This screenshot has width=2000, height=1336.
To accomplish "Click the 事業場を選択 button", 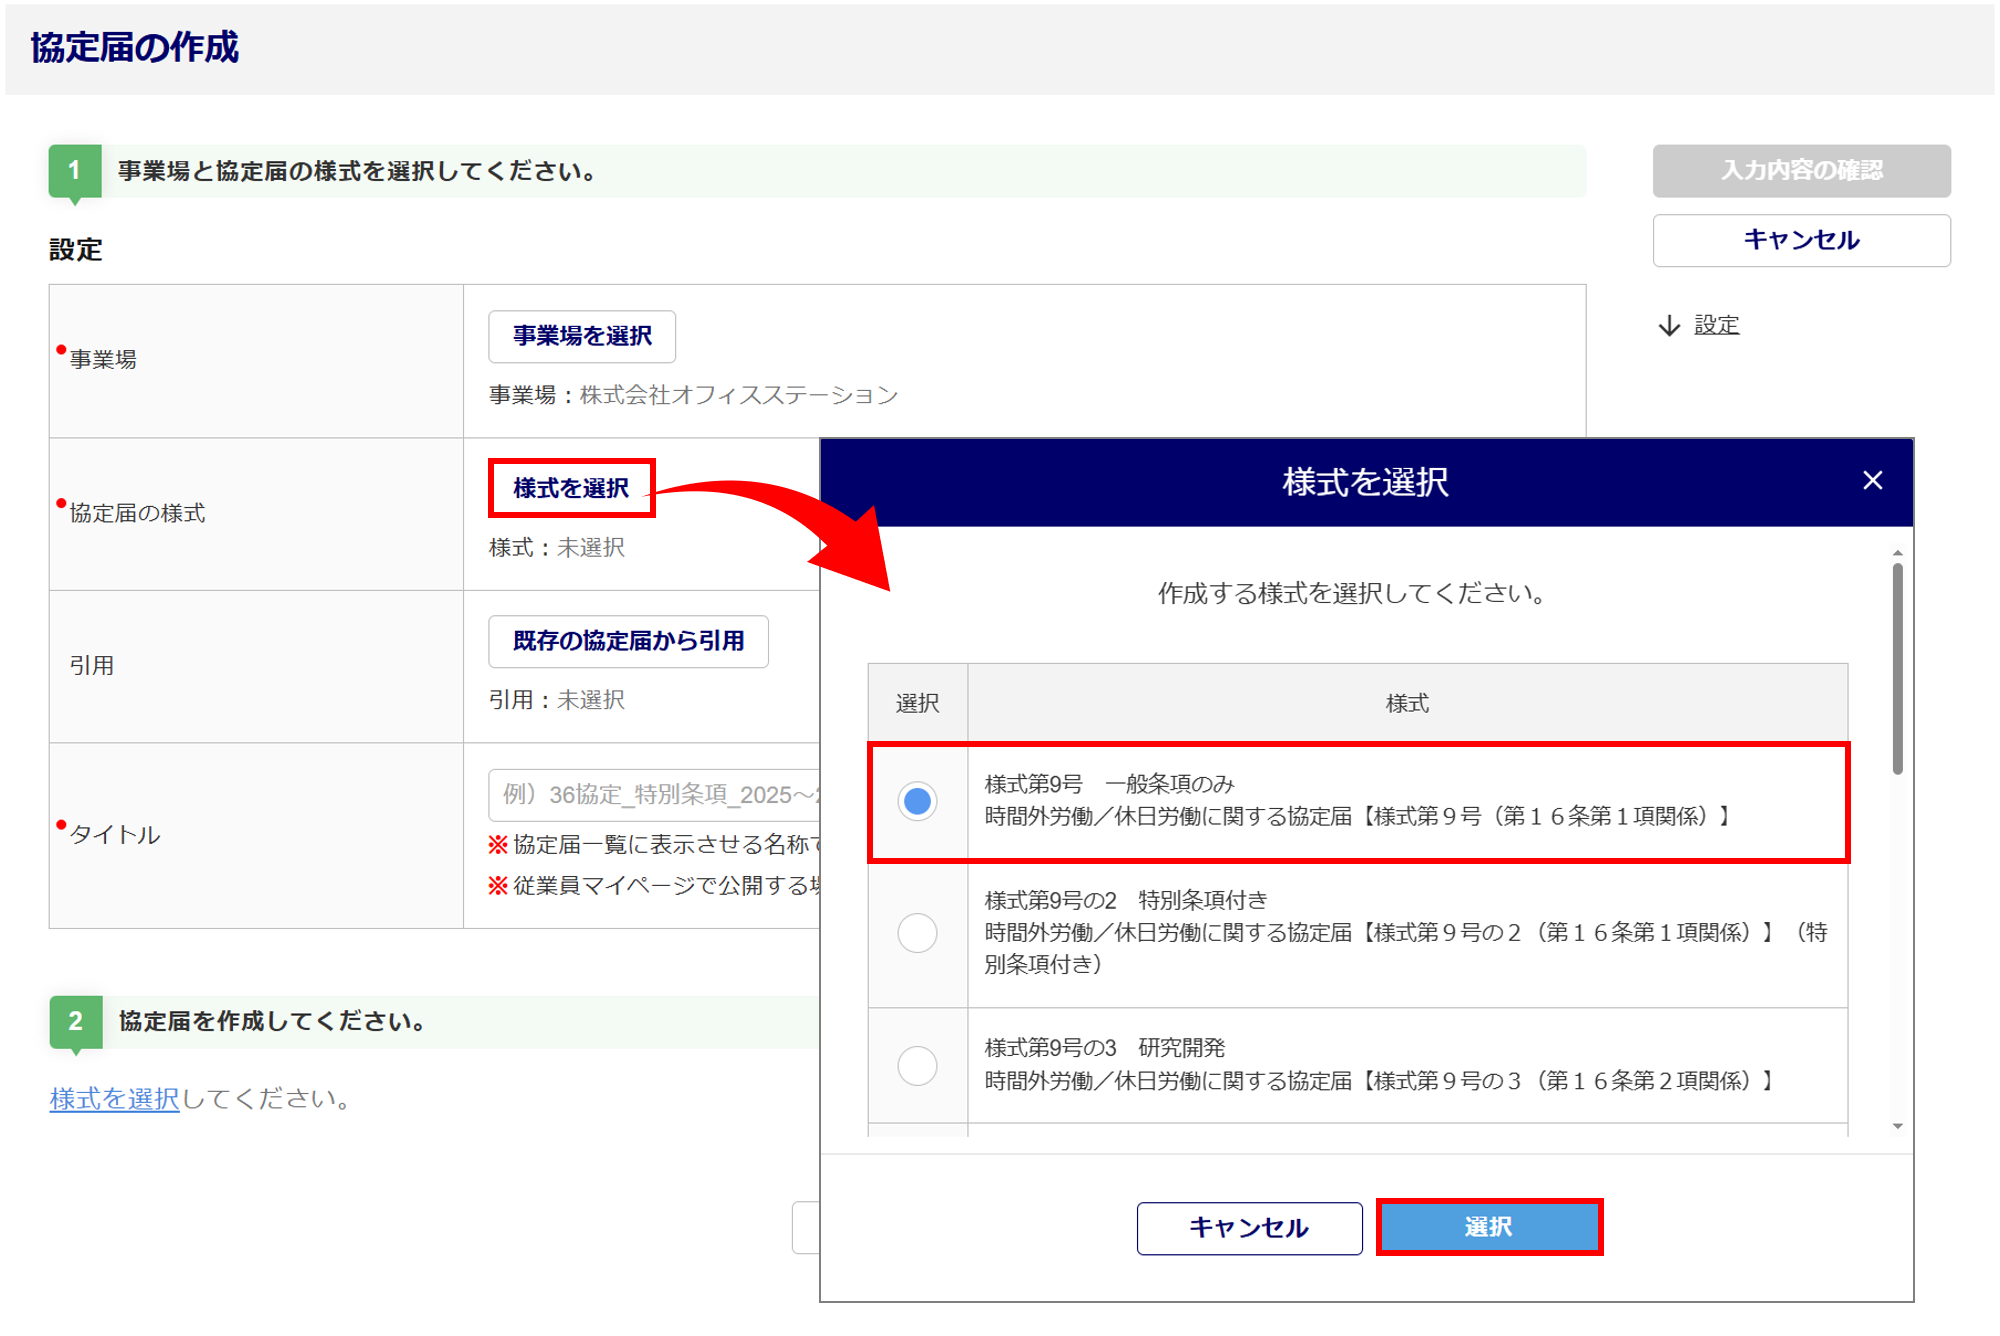I will click(582, 336).
